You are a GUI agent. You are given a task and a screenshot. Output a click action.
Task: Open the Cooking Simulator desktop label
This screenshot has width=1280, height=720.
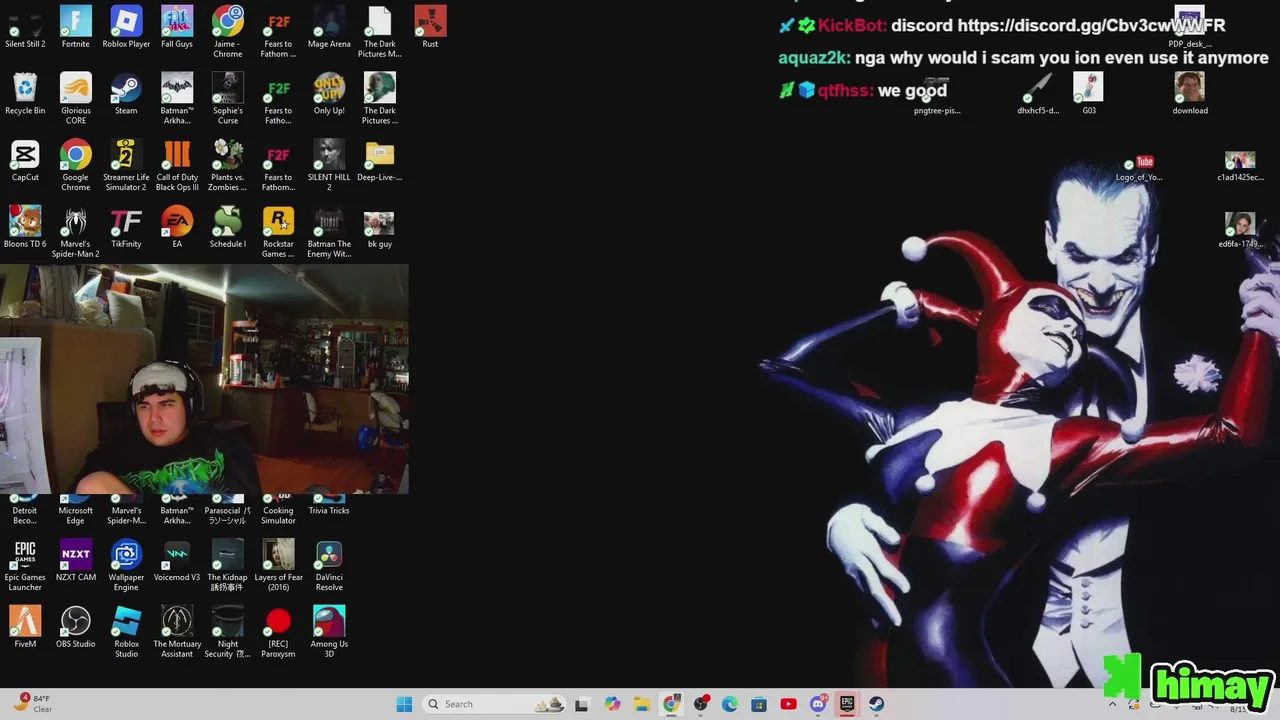click(278, 515)
